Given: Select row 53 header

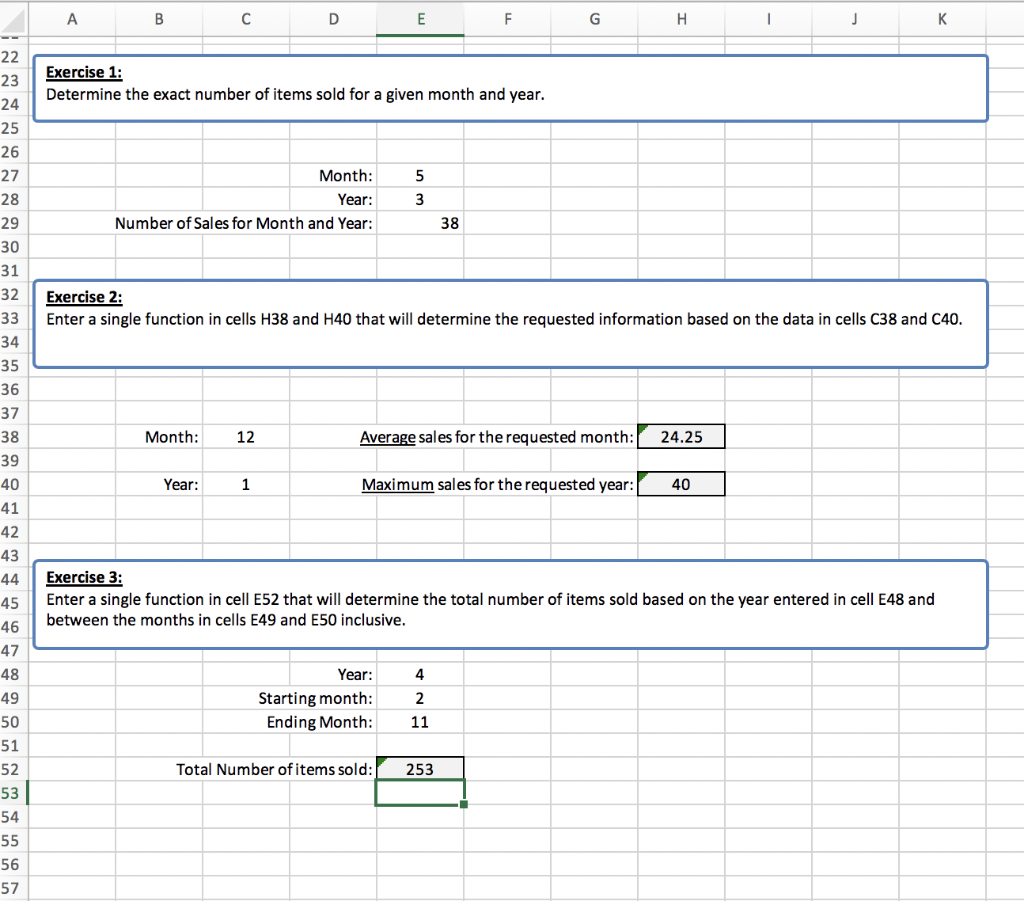Looking at the screenshot, I should tap(13, 793).
